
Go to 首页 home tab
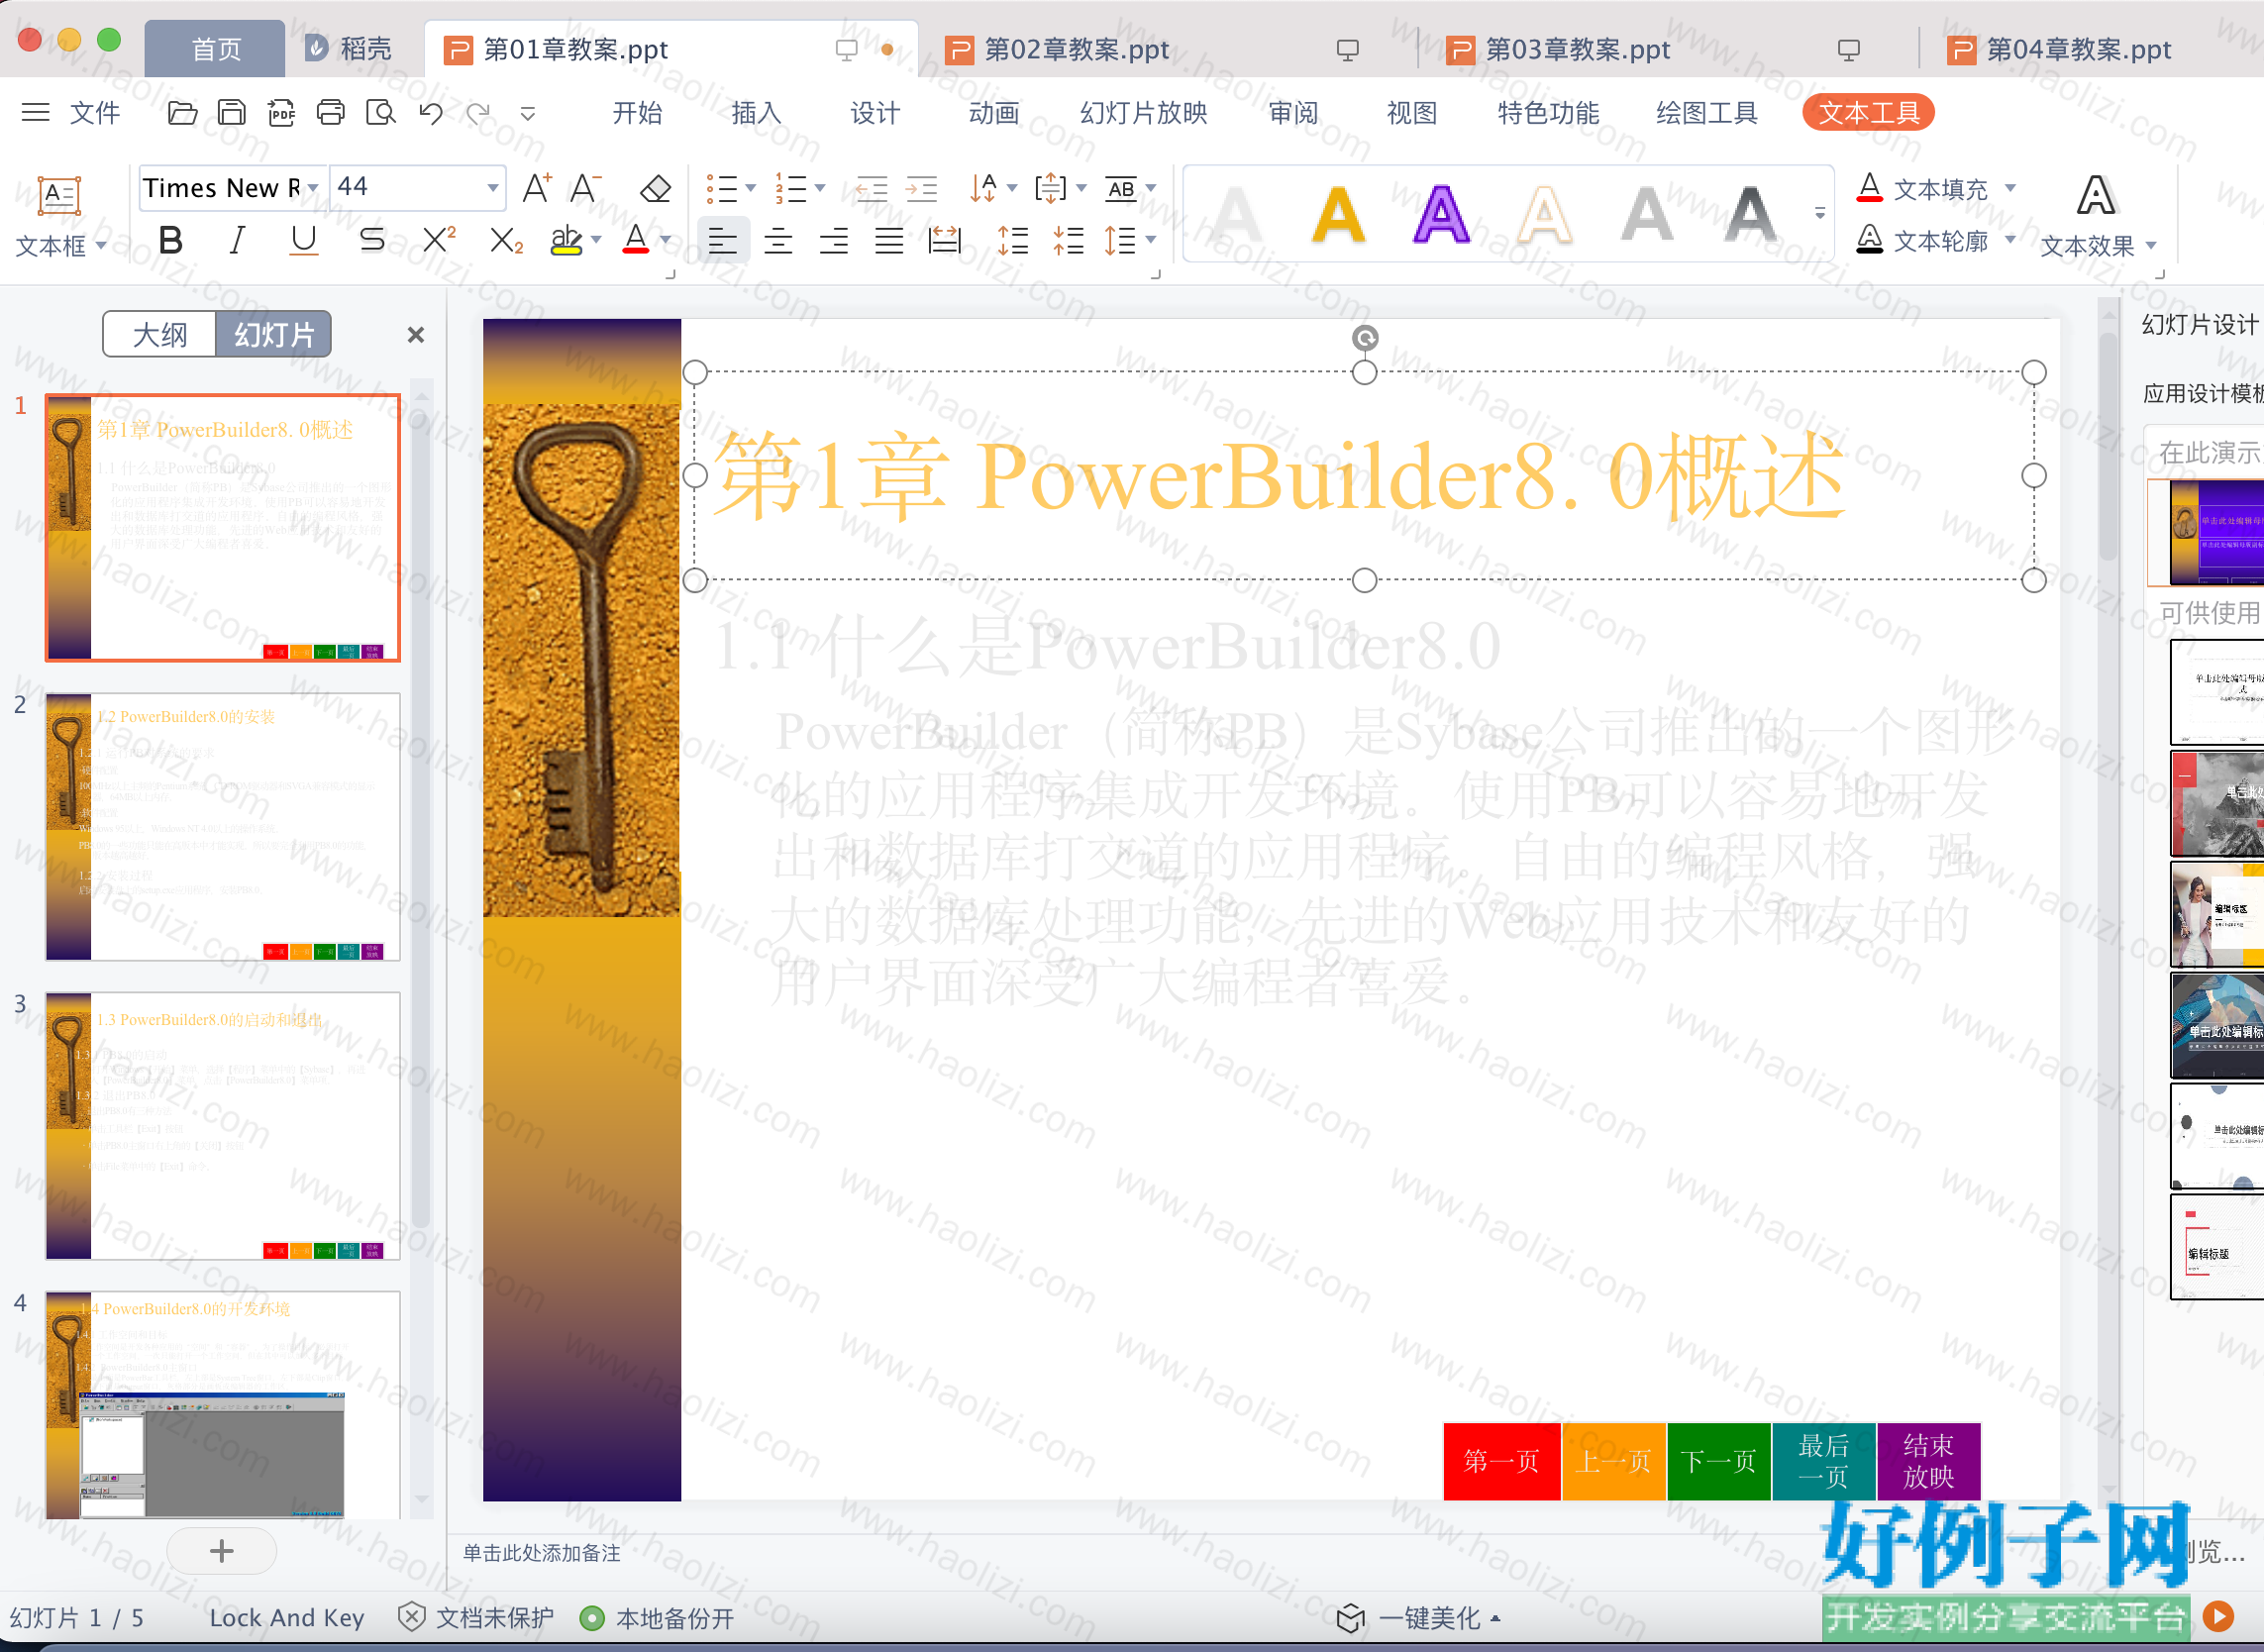(x=215, y=49)
